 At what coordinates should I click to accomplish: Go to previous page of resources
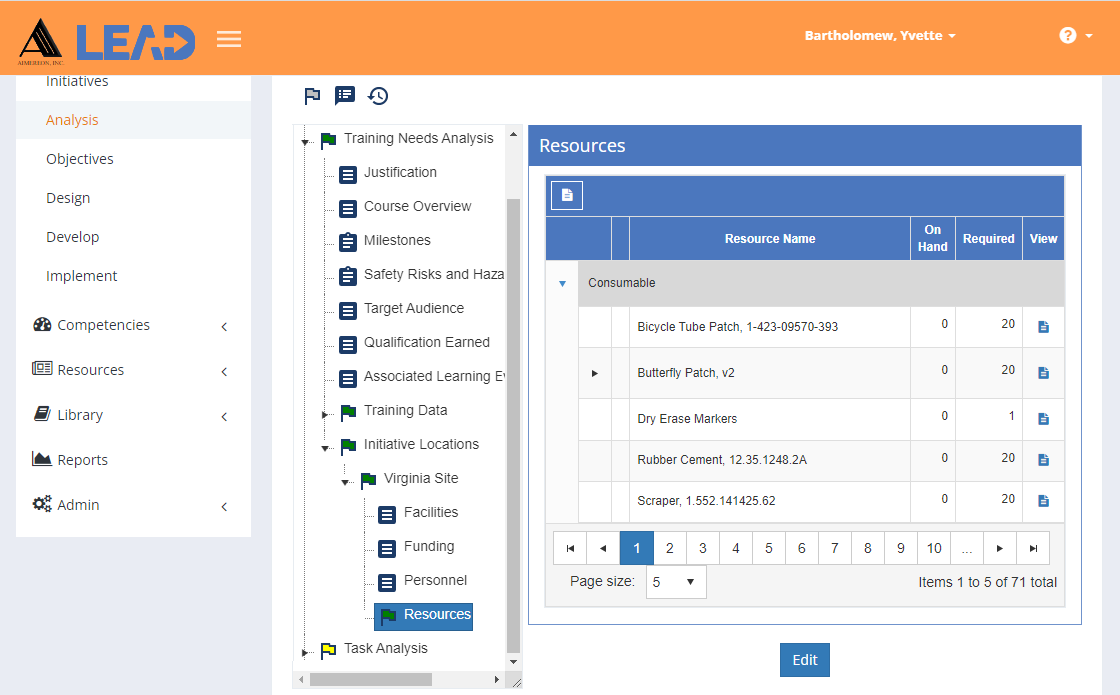[x=603, y=548]
